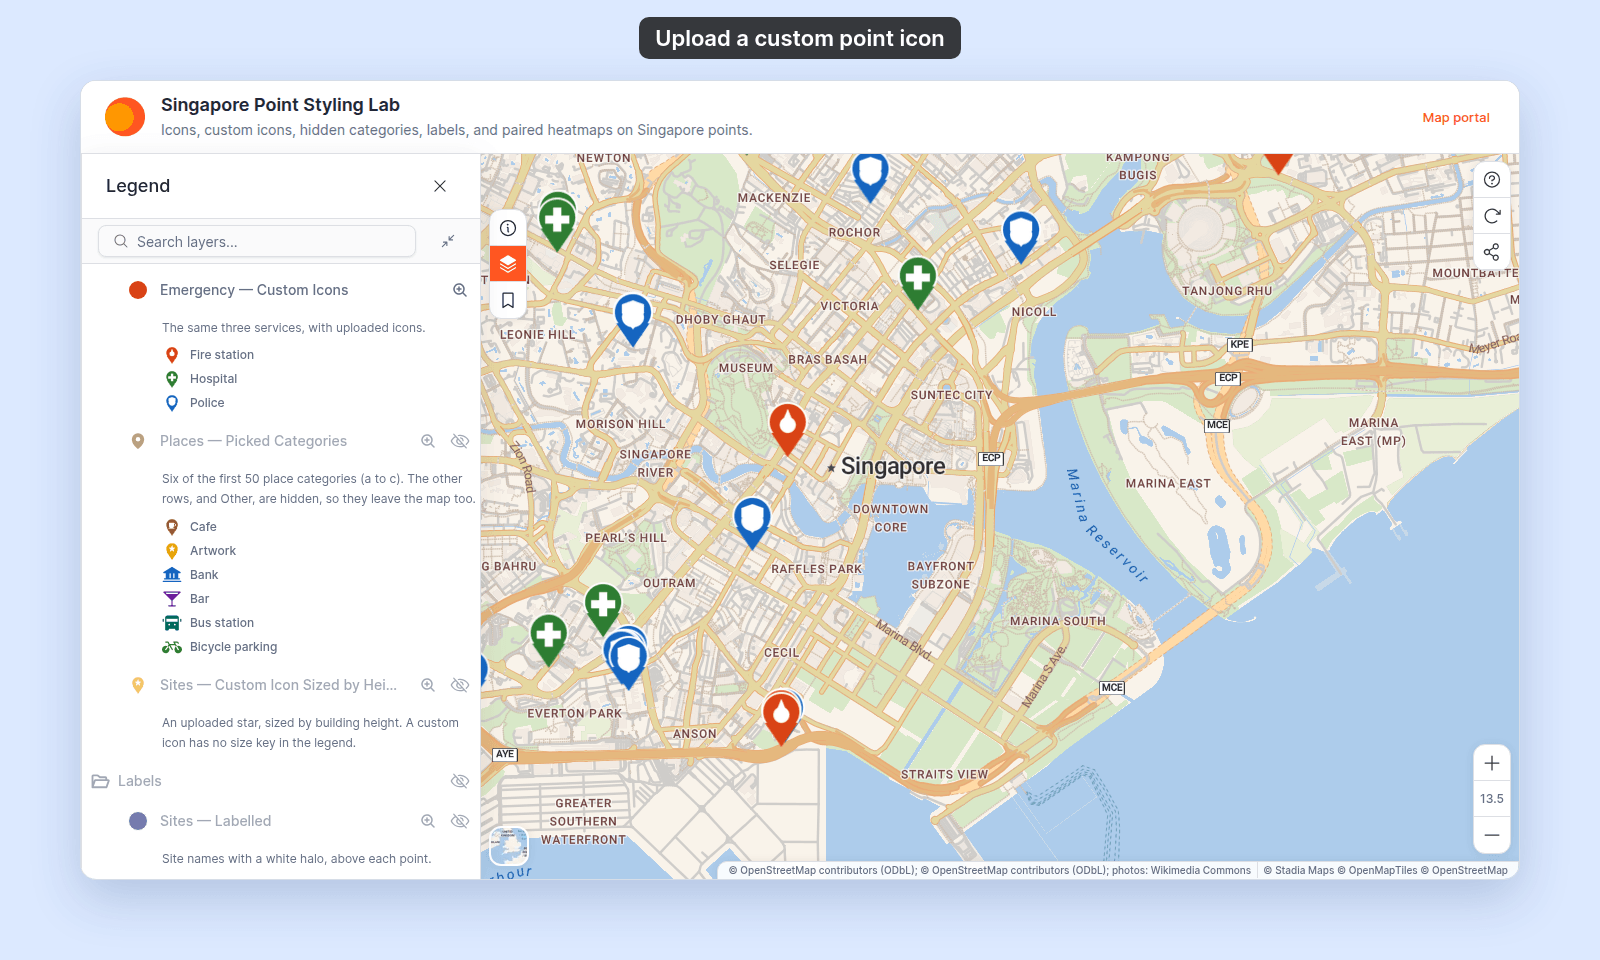Click the police marker near Leonie Hill
This screenshot has height=960, width=1600.
[633, 319]
